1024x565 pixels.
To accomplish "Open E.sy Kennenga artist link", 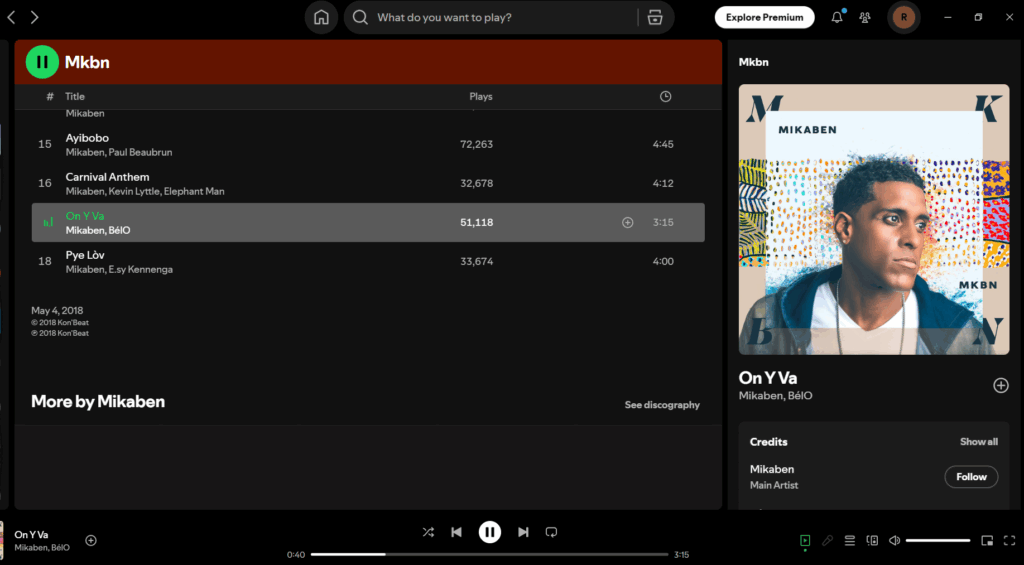I will [140, 270].
